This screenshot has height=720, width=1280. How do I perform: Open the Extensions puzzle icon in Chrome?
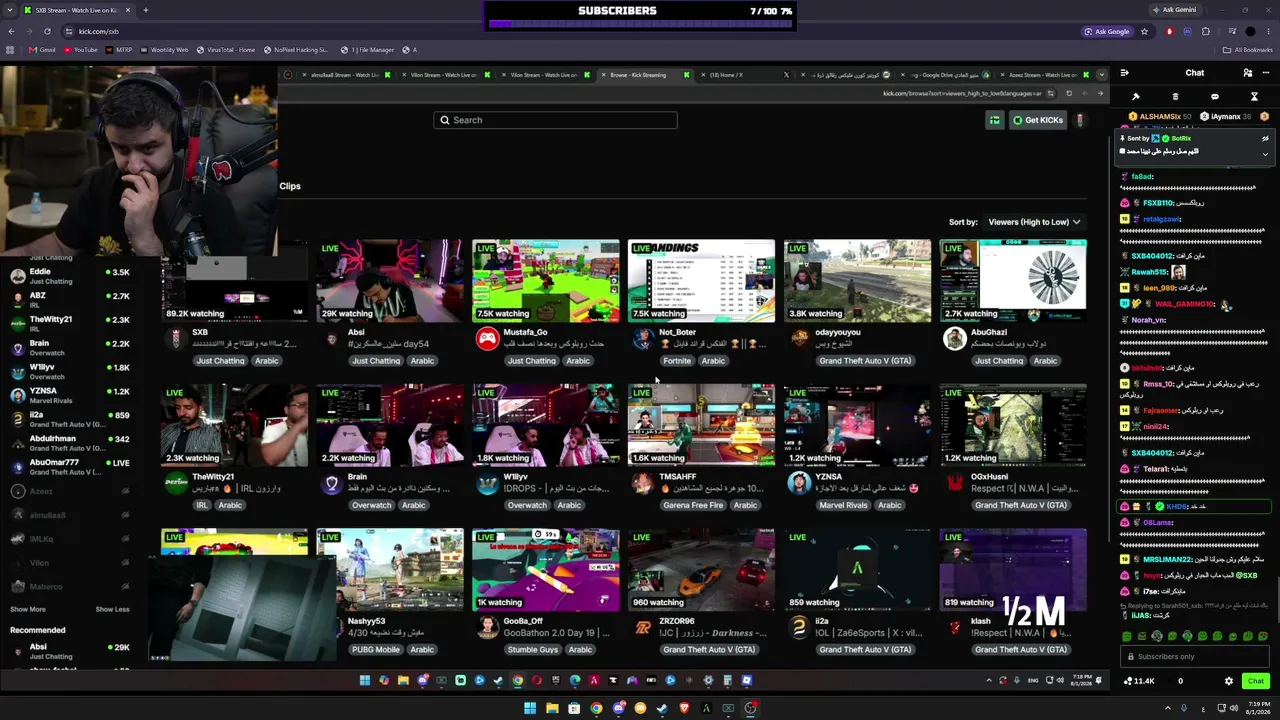point(1206,31)
